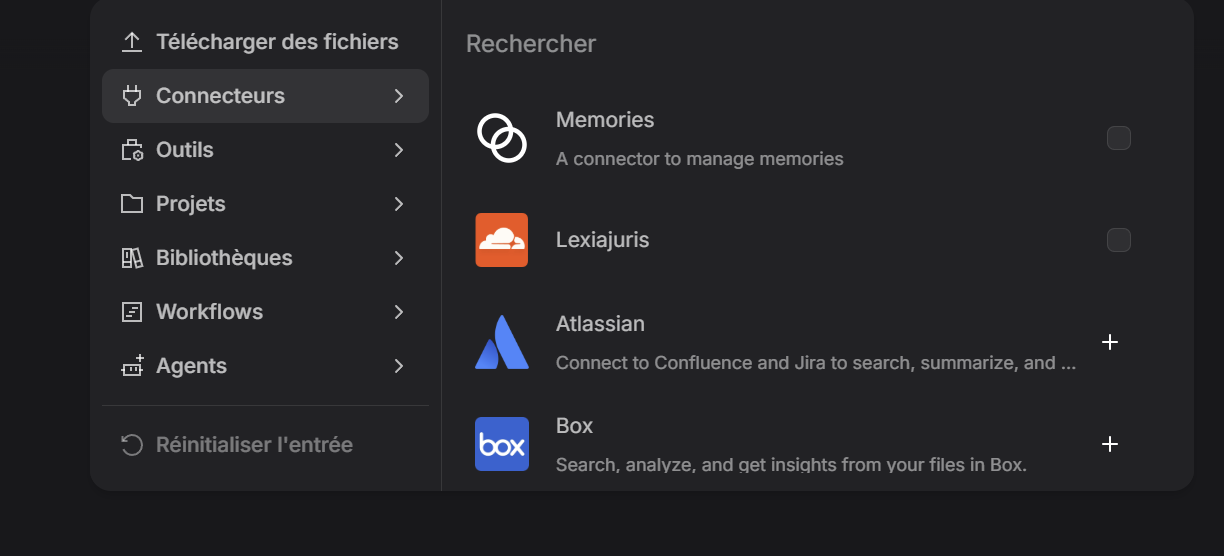Select Réinitialiser l'entrée option
The height and width of the screenshot is (556, 1224).
(265, 444)
